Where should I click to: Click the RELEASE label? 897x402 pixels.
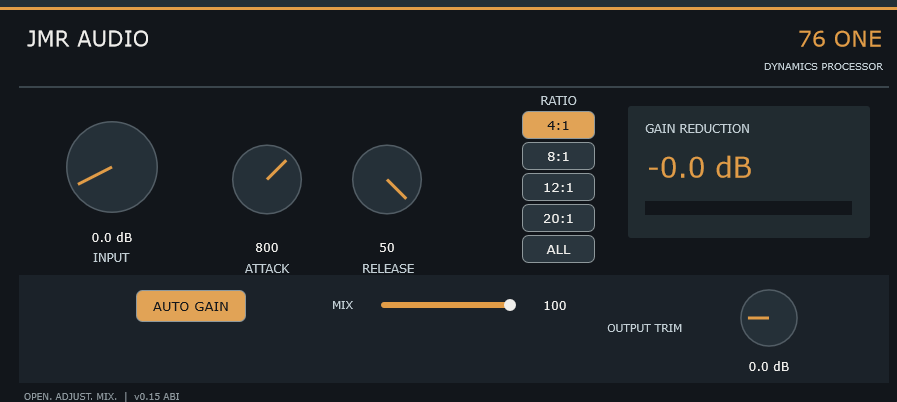tap(388, 269)
